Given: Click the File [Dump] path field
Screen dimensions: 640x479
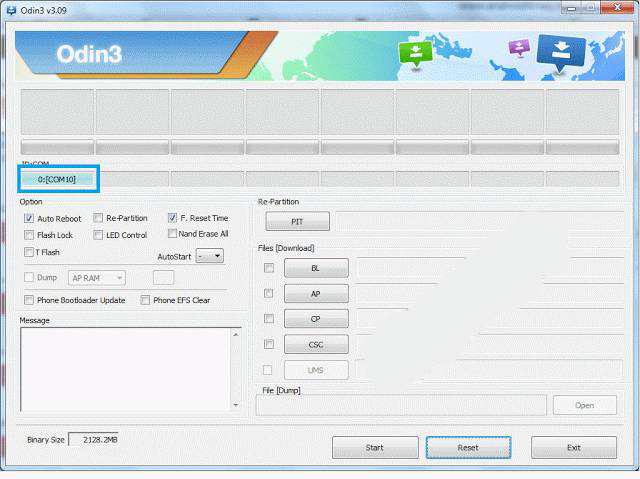Looking at the screenshot, I should (401, 405).
